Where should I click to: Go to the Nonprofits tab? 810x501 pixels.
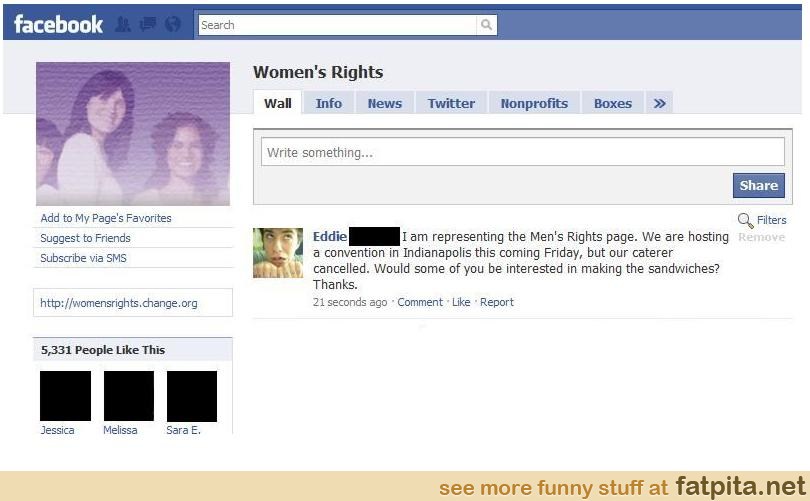point(534,103)
